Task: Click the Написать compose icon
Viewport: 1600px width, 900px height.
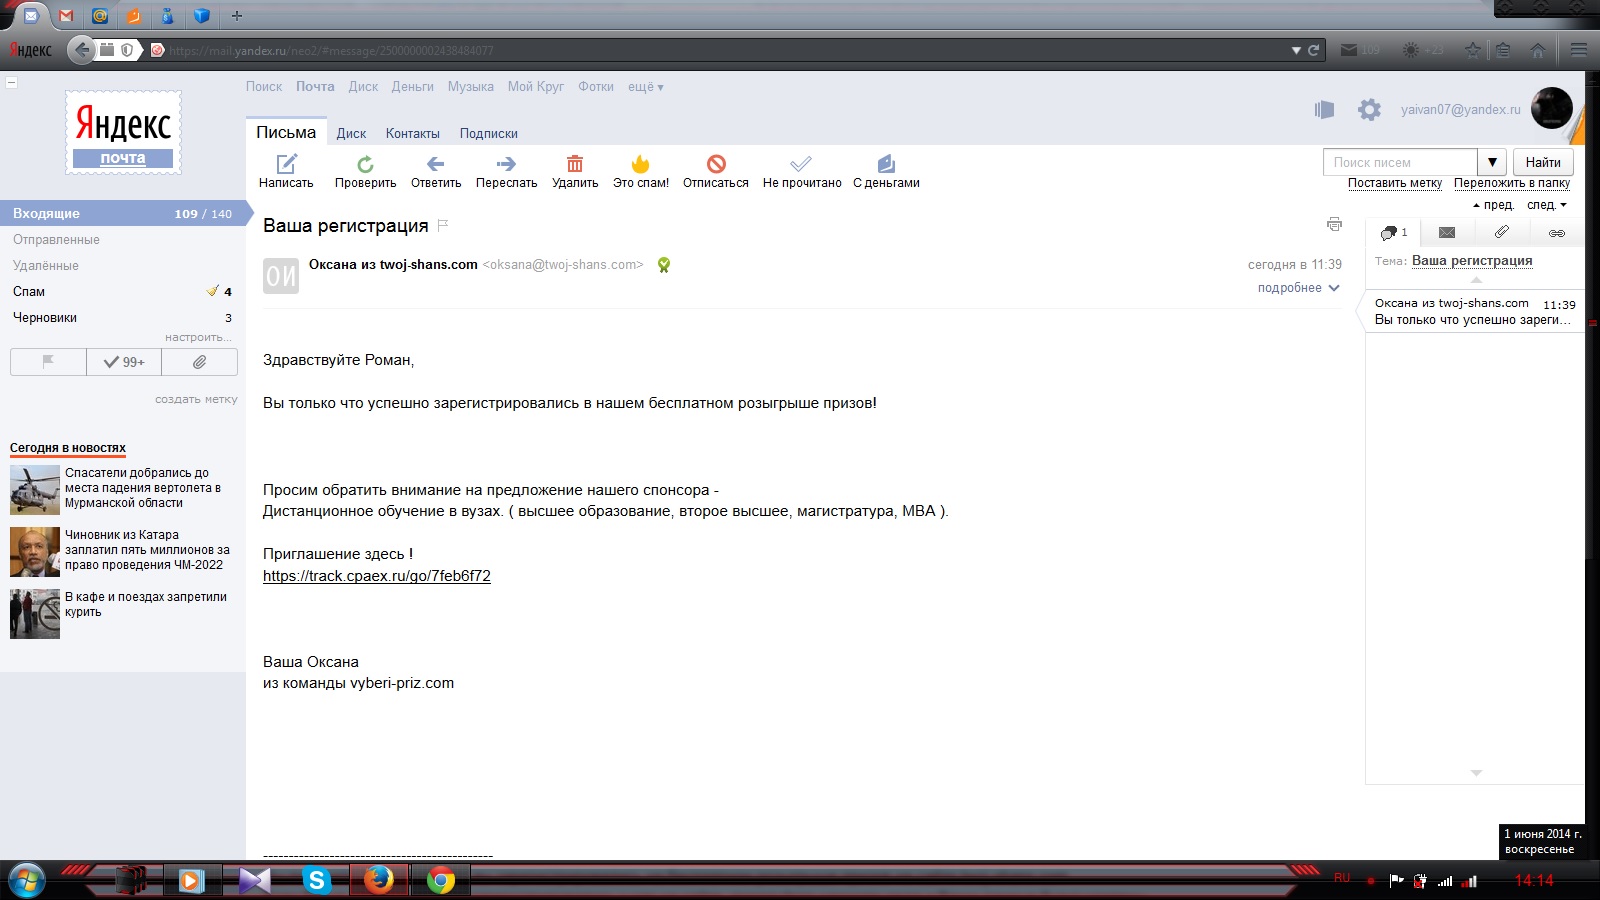Action: 286,164
